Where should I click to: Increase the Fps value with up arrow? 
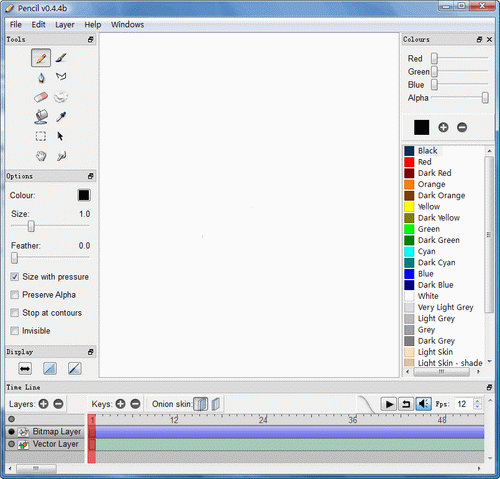[478, 401]
